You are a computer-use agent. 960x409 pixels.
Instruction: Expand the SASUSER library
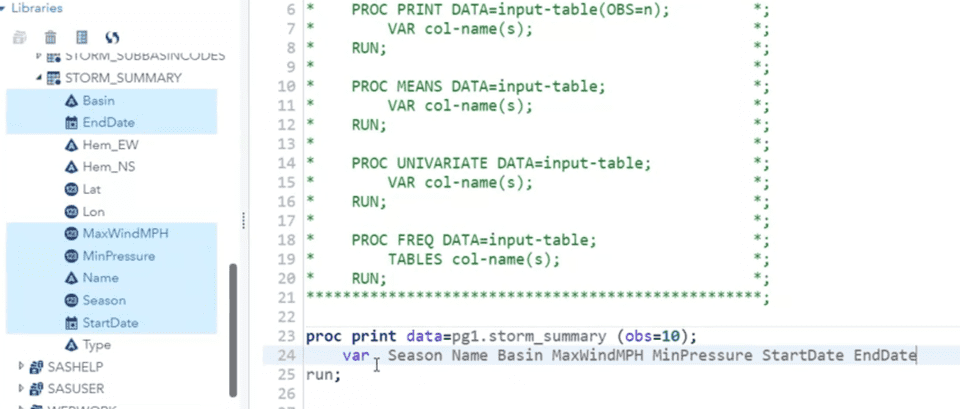(x=21, y=388)
